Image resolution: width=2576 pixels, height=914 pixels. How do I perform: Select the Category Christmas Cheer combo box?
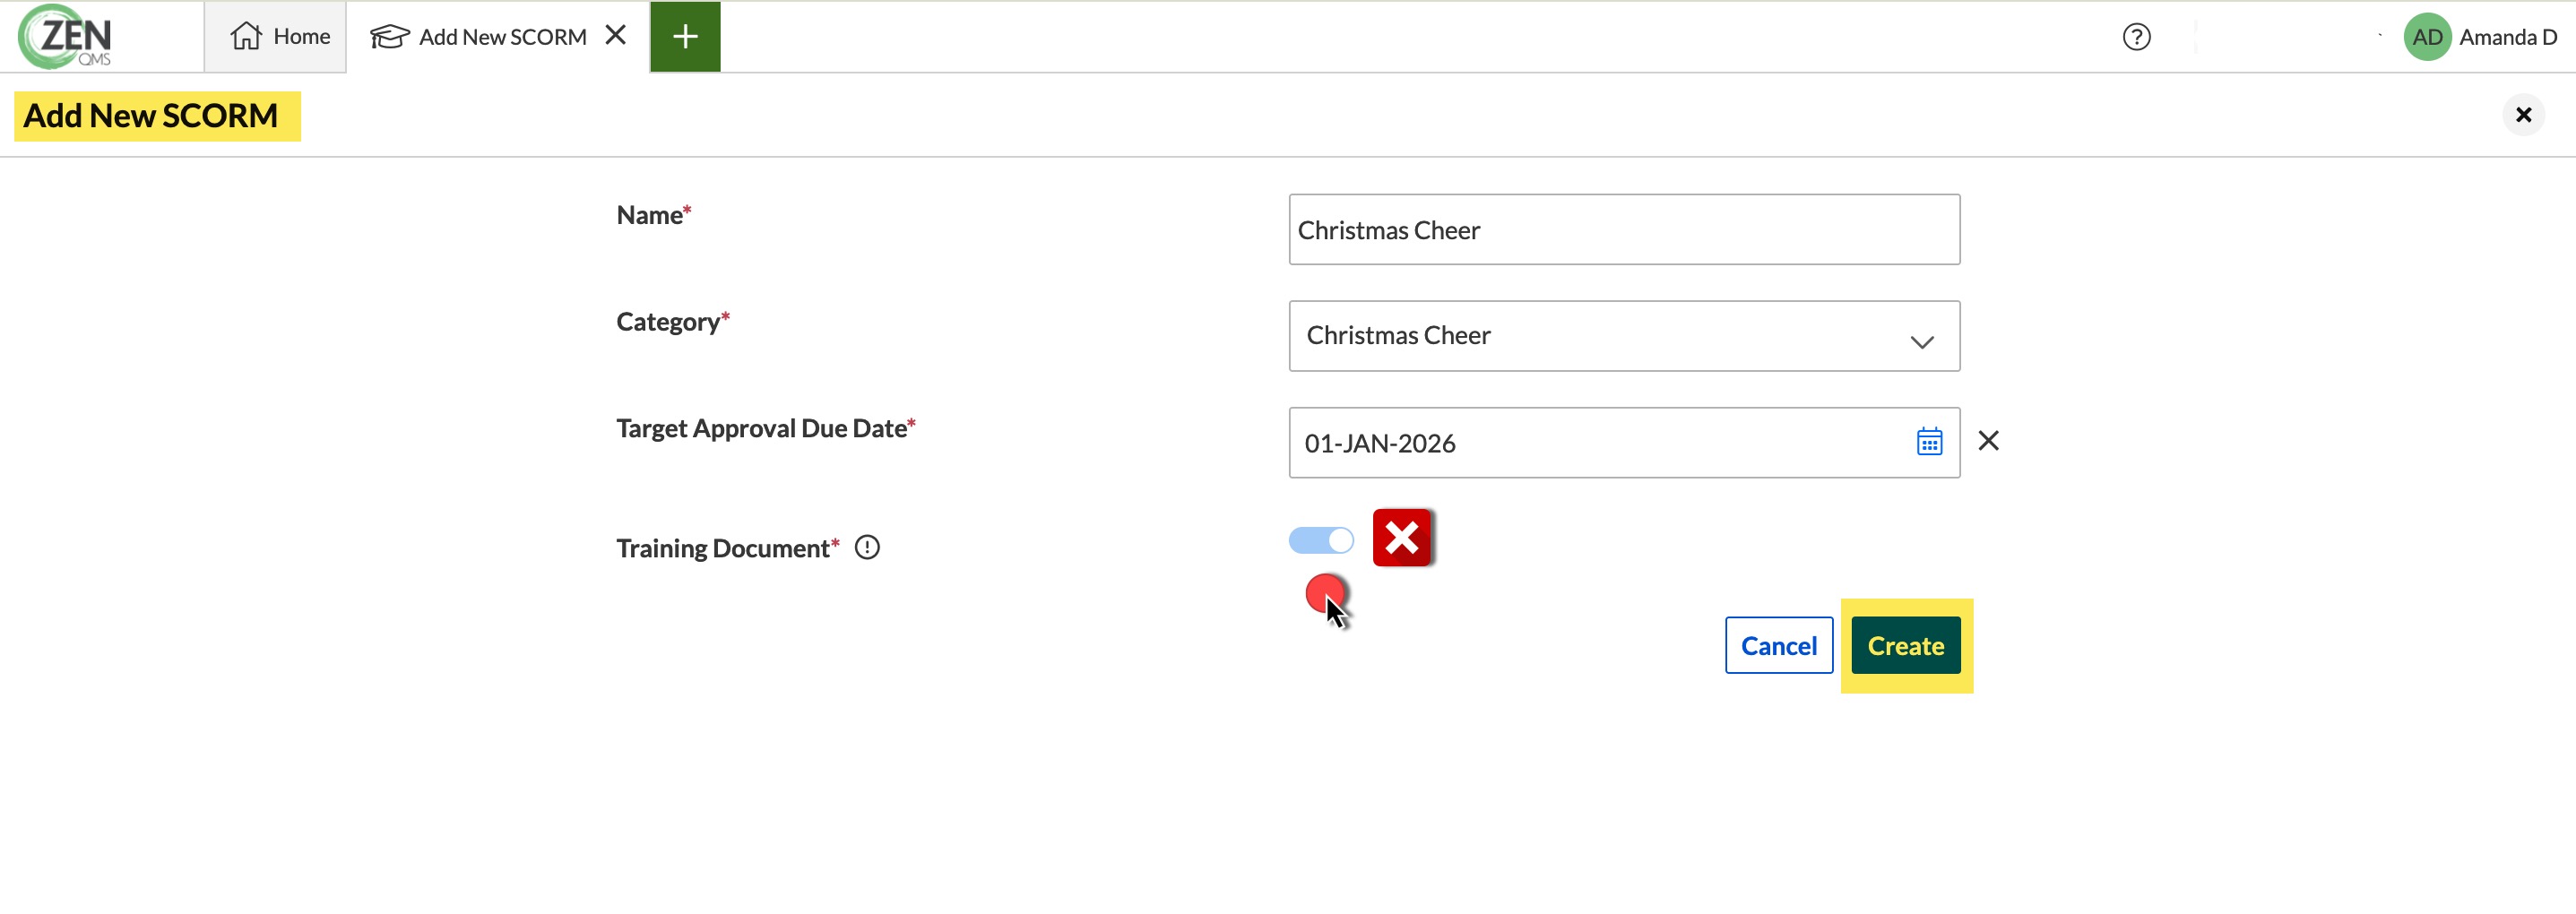[x=1624, y=336]
